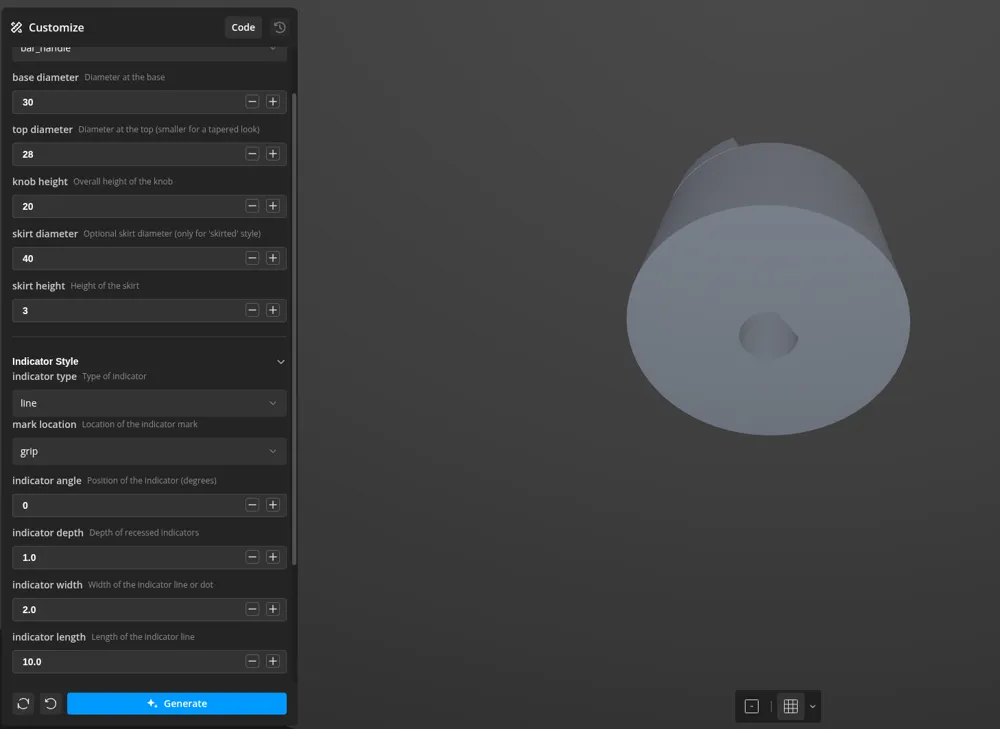This screenshot has width=1000, height=729.
Task: Toggle the viewport grid icon
Action: [x=791, y=706]
